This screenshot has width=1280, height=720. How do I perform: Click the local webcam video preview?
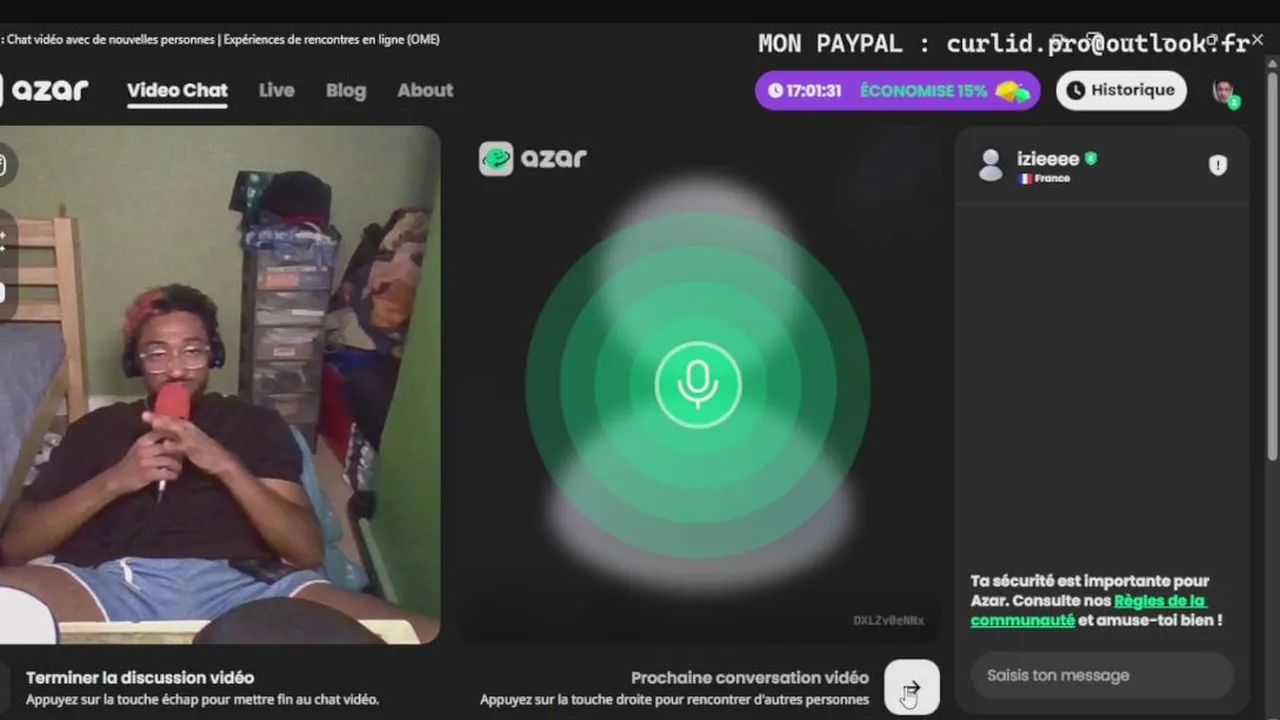tap(220, 384)
